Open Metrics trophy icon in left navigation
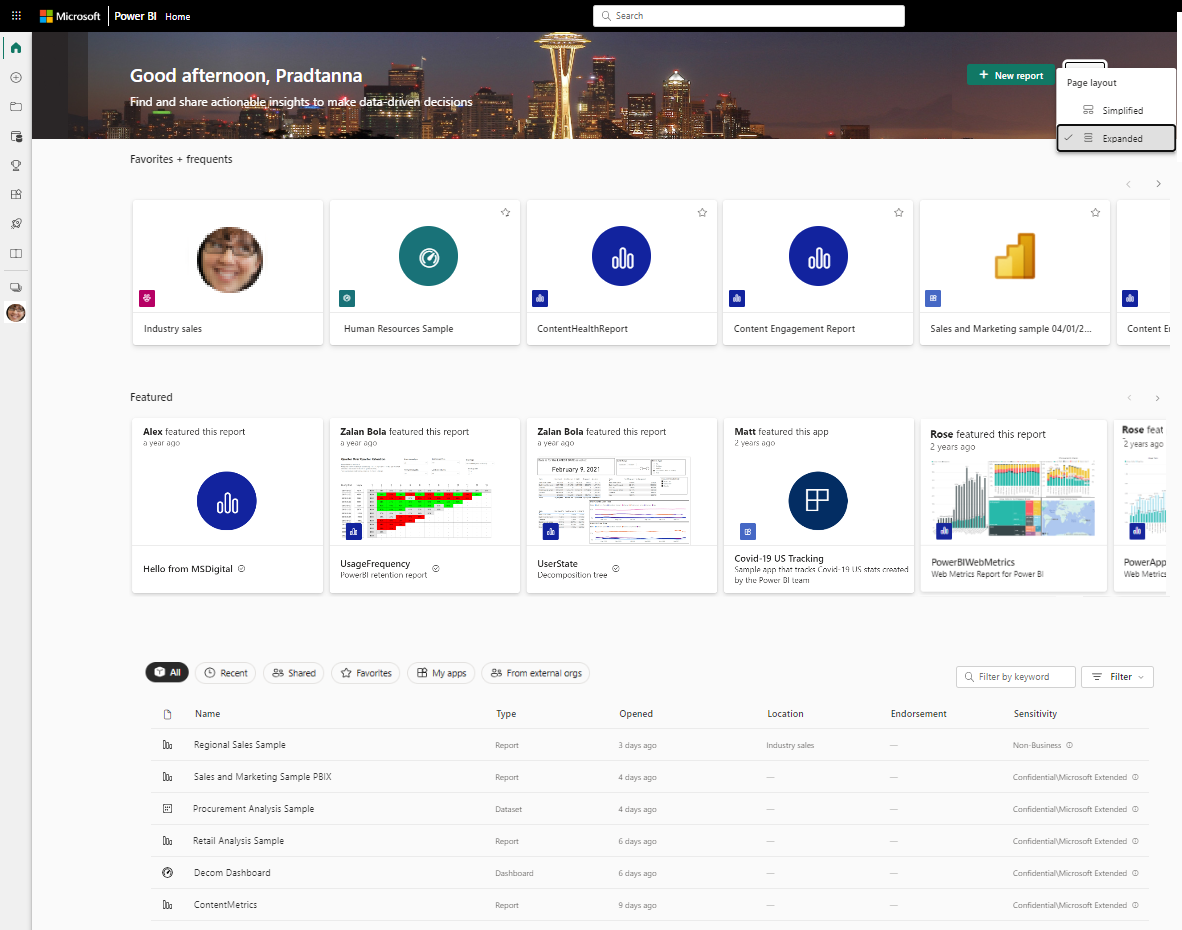The image size is (1182, 930). click(16, 165)
